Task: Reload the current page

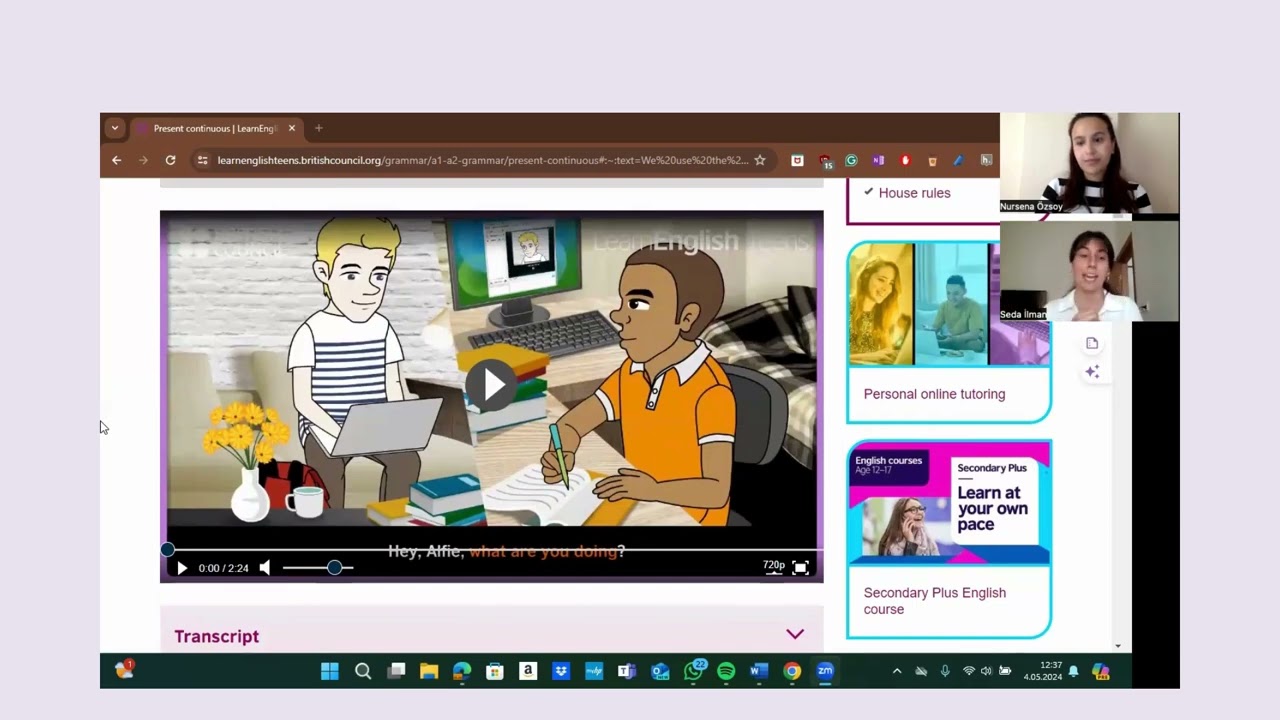Action: [170, 160]
